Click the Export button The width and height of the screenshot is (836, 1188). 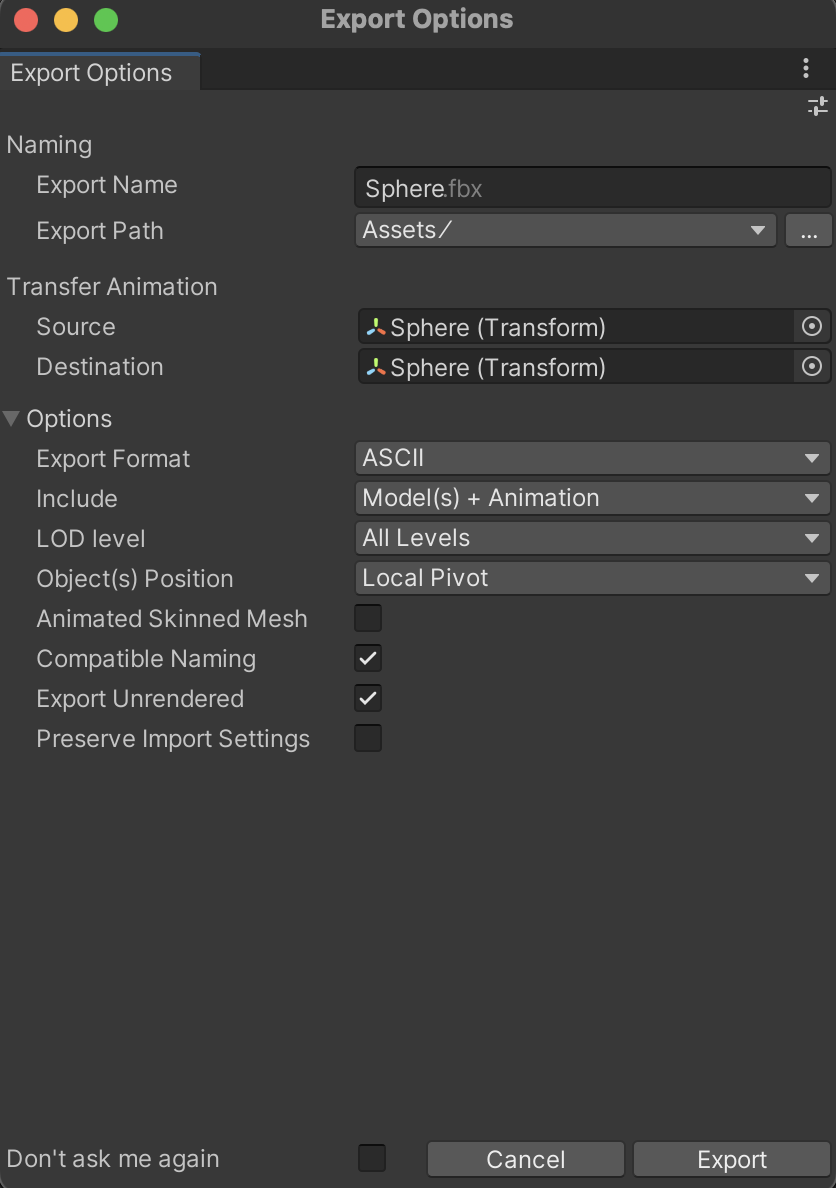pos(732,1159)
